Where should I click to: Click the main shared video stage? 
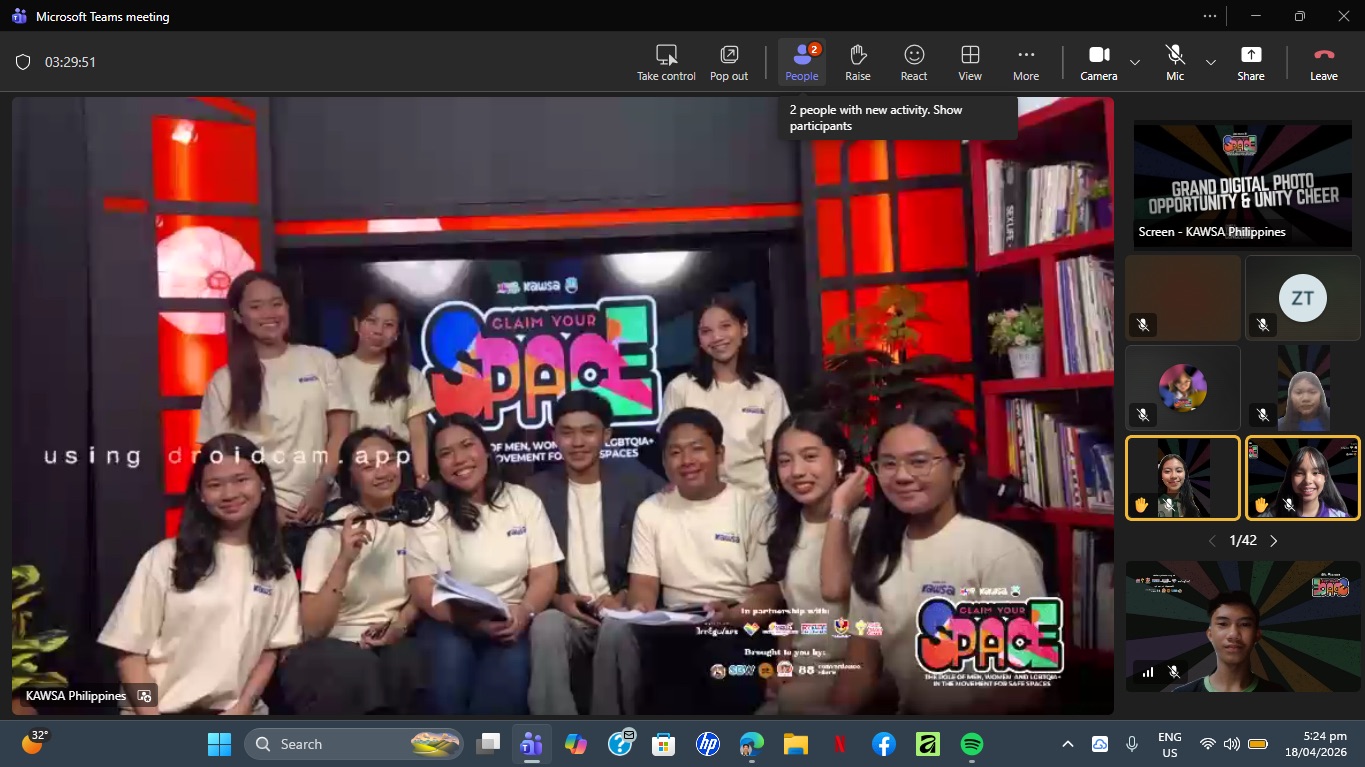pyautogui.click(x=563, y=406)
